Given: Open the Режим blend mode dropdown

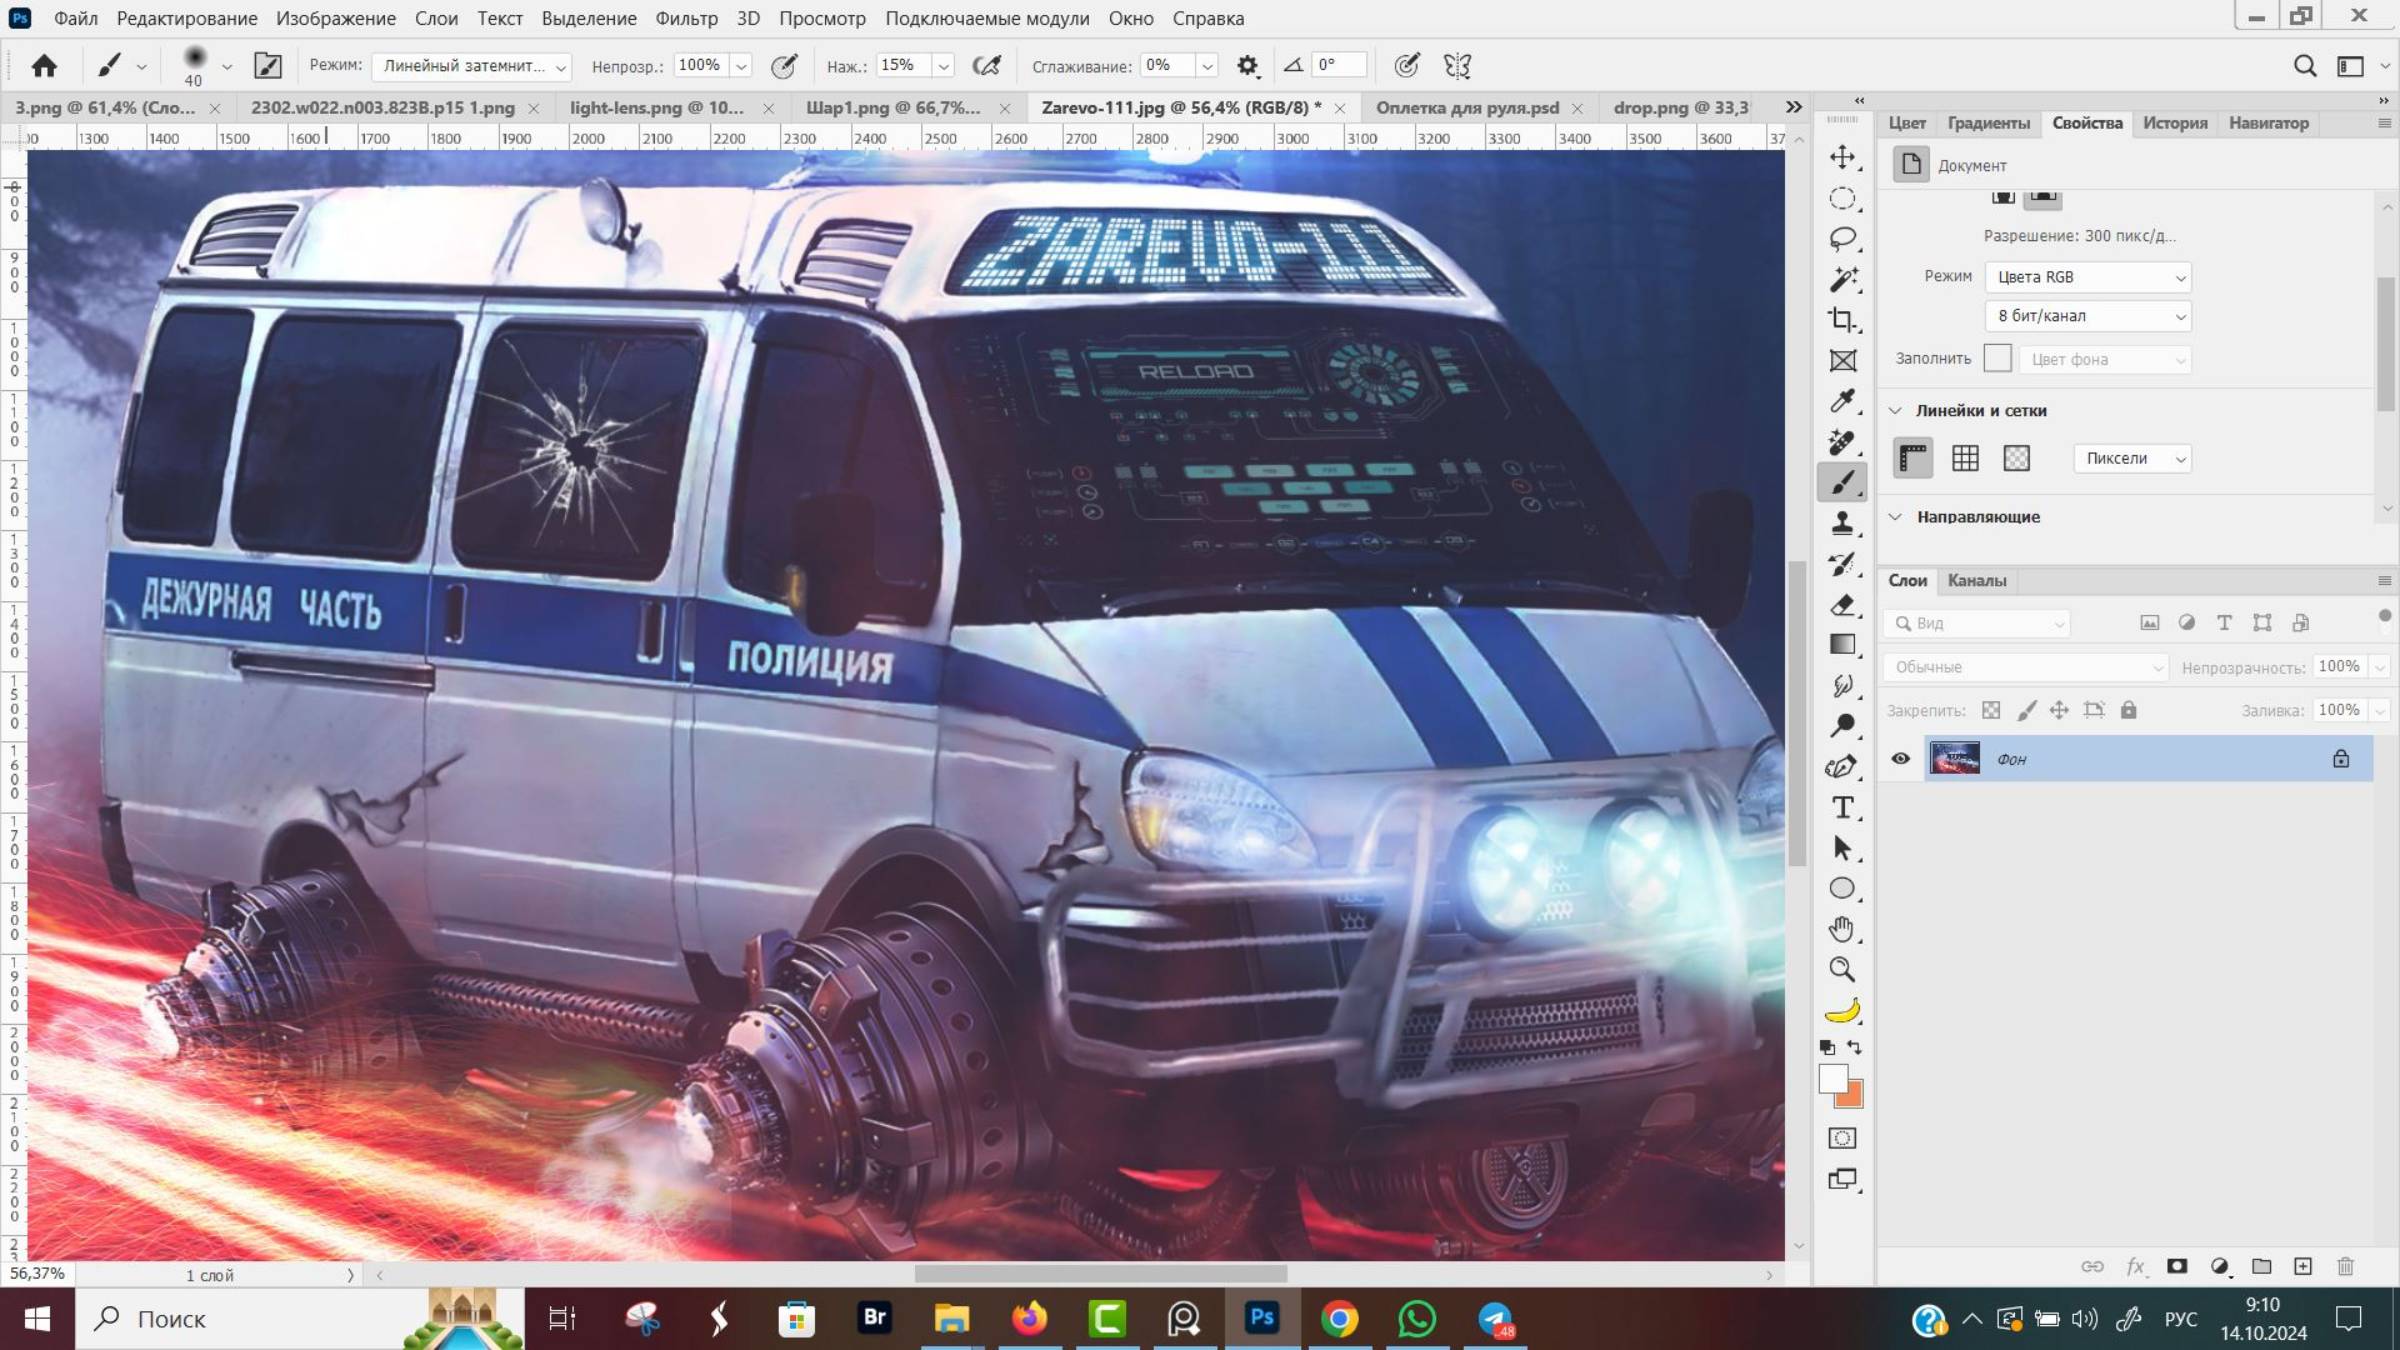Looking at the screenshot, I should coord(471,66).
